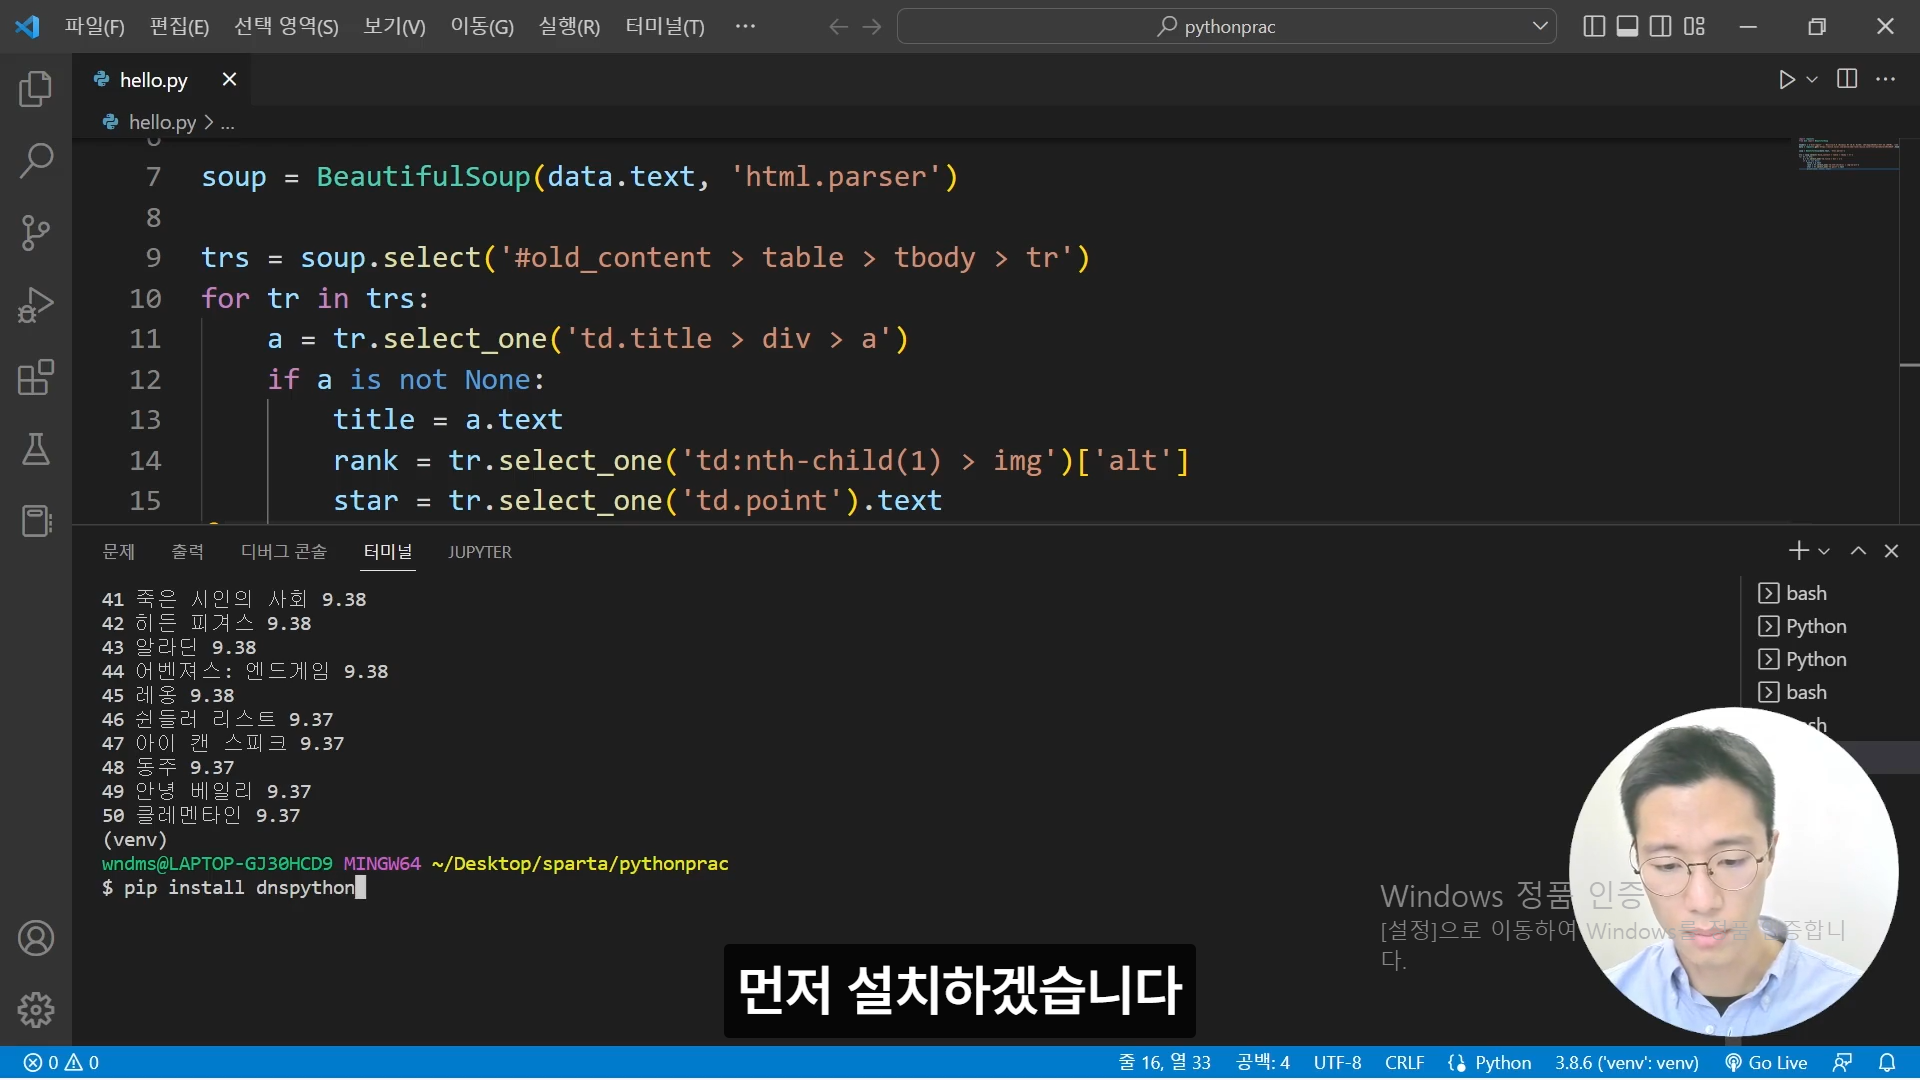Change line endings via CRLF
This screenshot has width=1920, height=1080.
[x=1404, y=1063]
